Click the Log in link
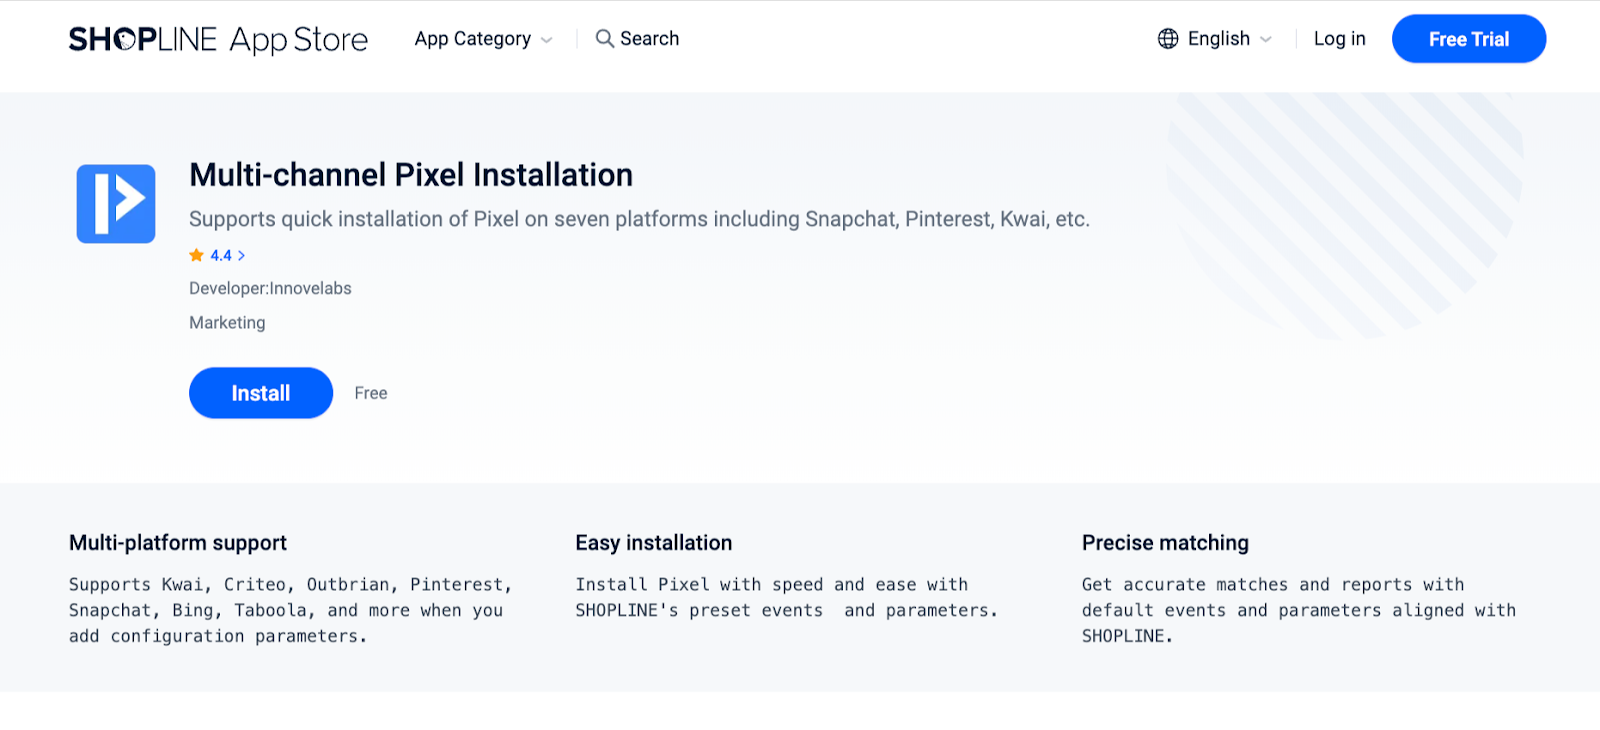The height and width of the screenshot is (730, 1600). (1339, 39)
